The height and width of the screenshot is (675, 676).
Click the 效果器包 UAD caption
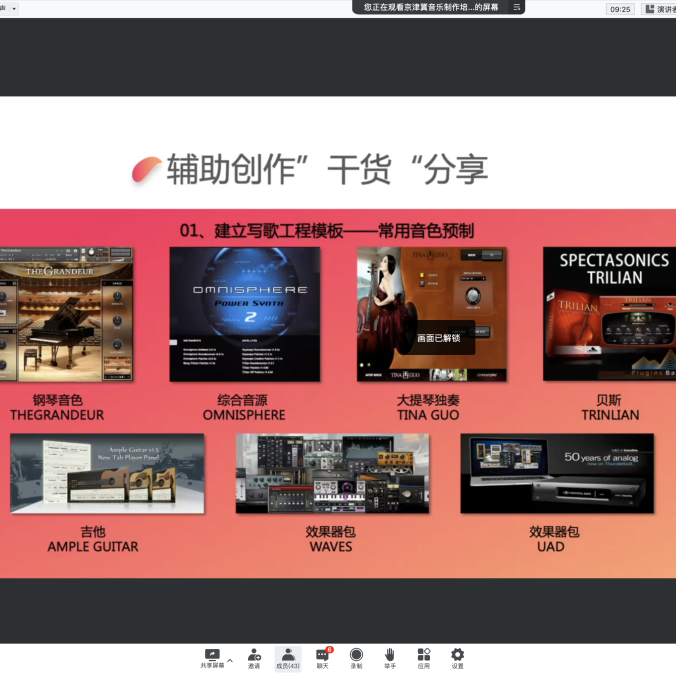point(554,539)
